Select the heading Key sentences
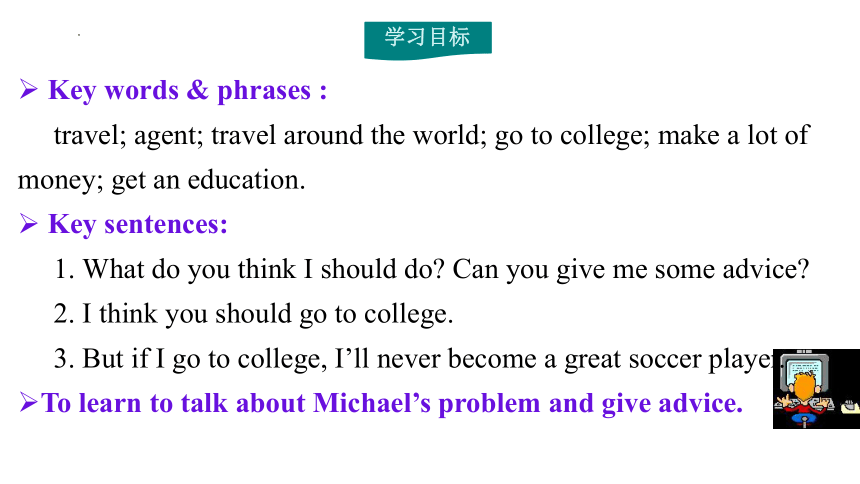The width and height of the screenshot is (860, 484). pos(138,225)
